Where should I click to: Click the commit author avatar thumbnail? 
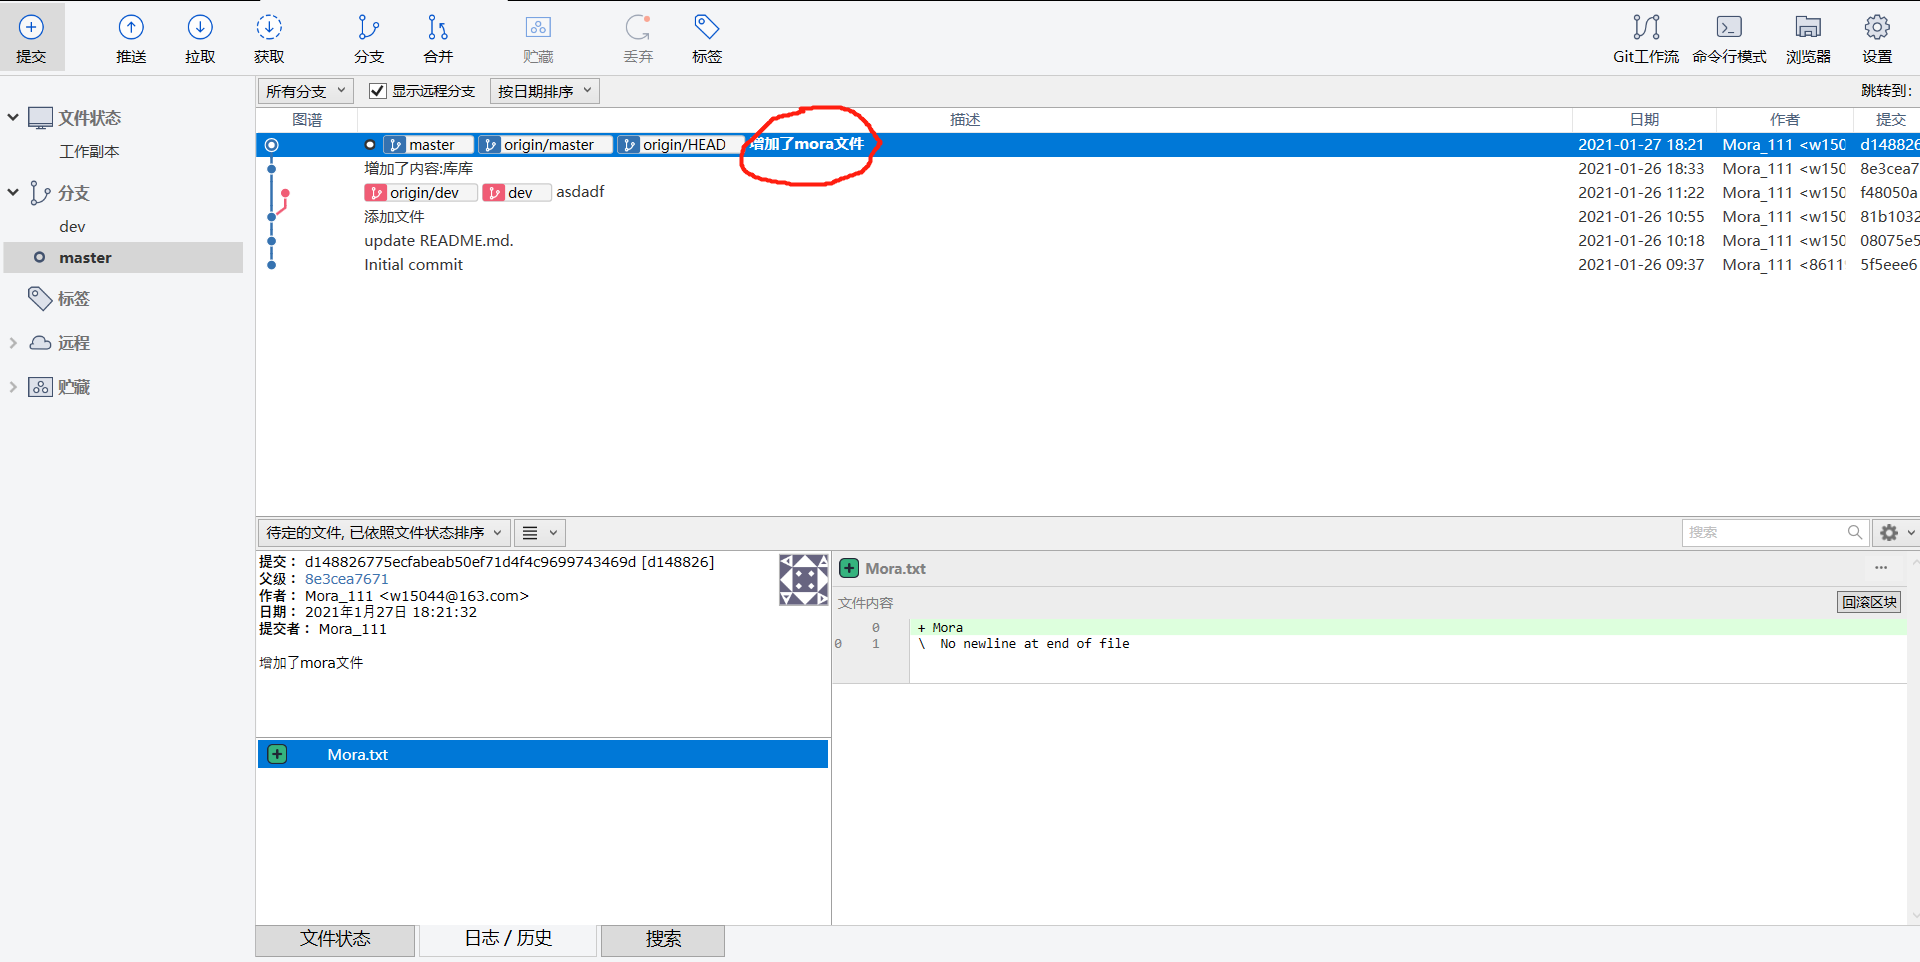pos(803,579)
